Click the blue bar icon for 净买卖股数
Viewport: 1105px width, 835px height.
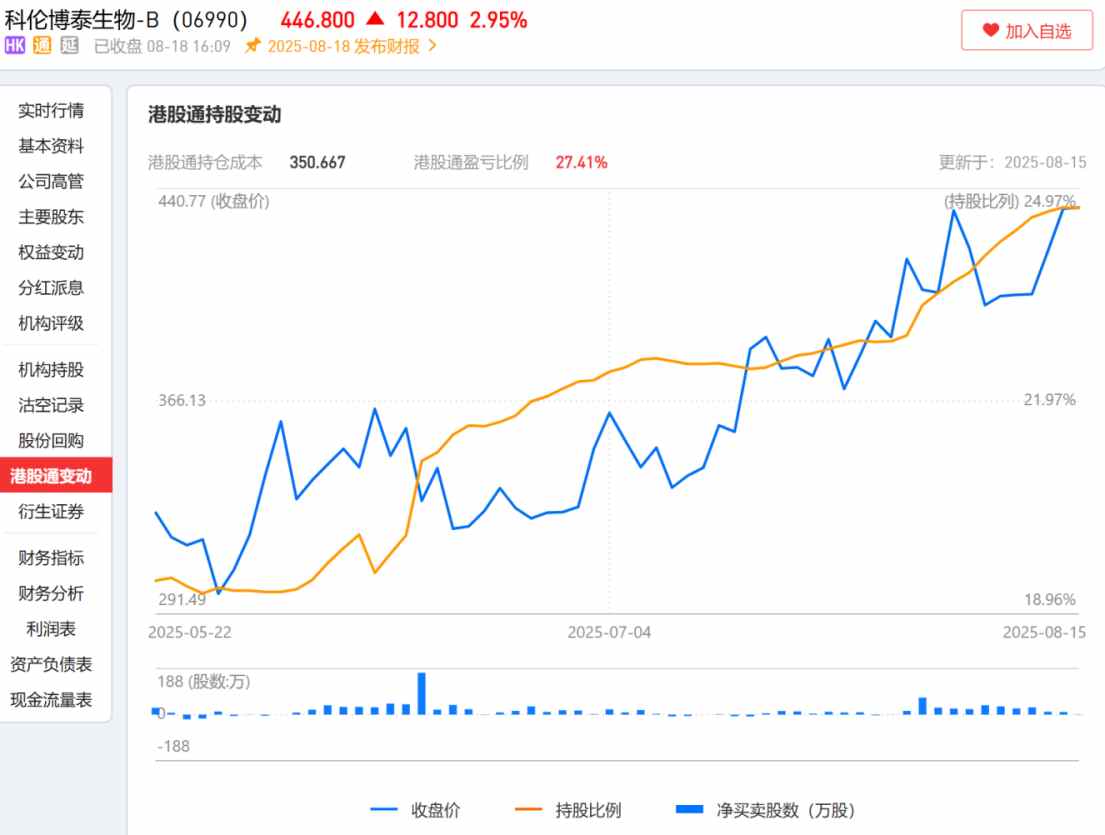[690, 810]
